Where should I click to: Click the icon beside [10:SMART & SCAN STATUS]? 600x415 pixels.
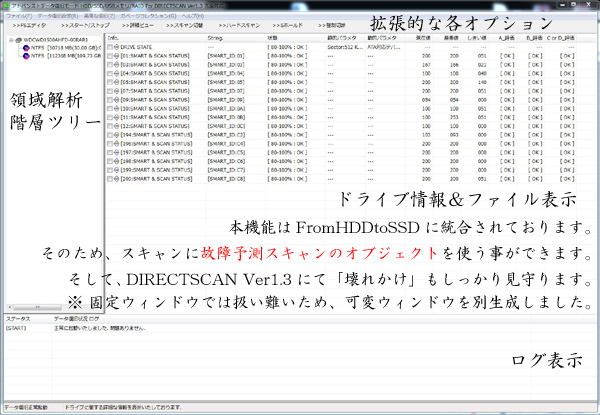point(116,109)
